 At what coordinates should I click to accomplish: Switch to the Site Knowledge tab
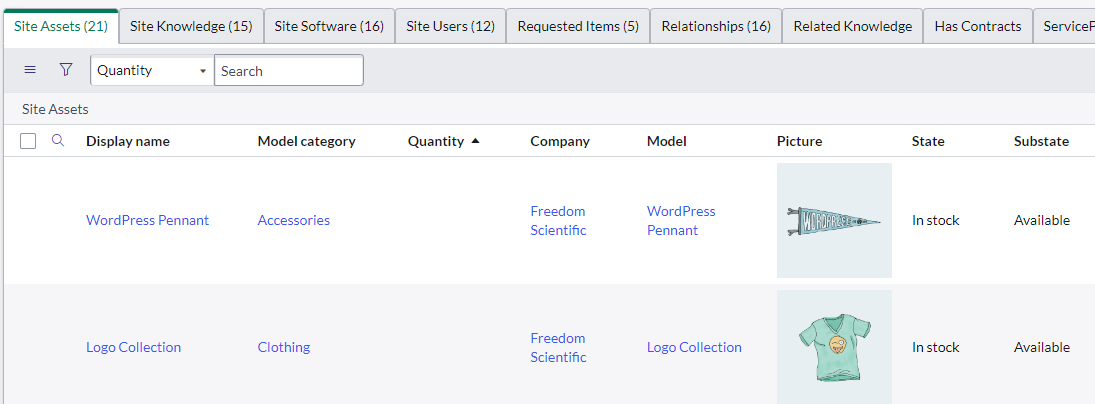(191, 26)
